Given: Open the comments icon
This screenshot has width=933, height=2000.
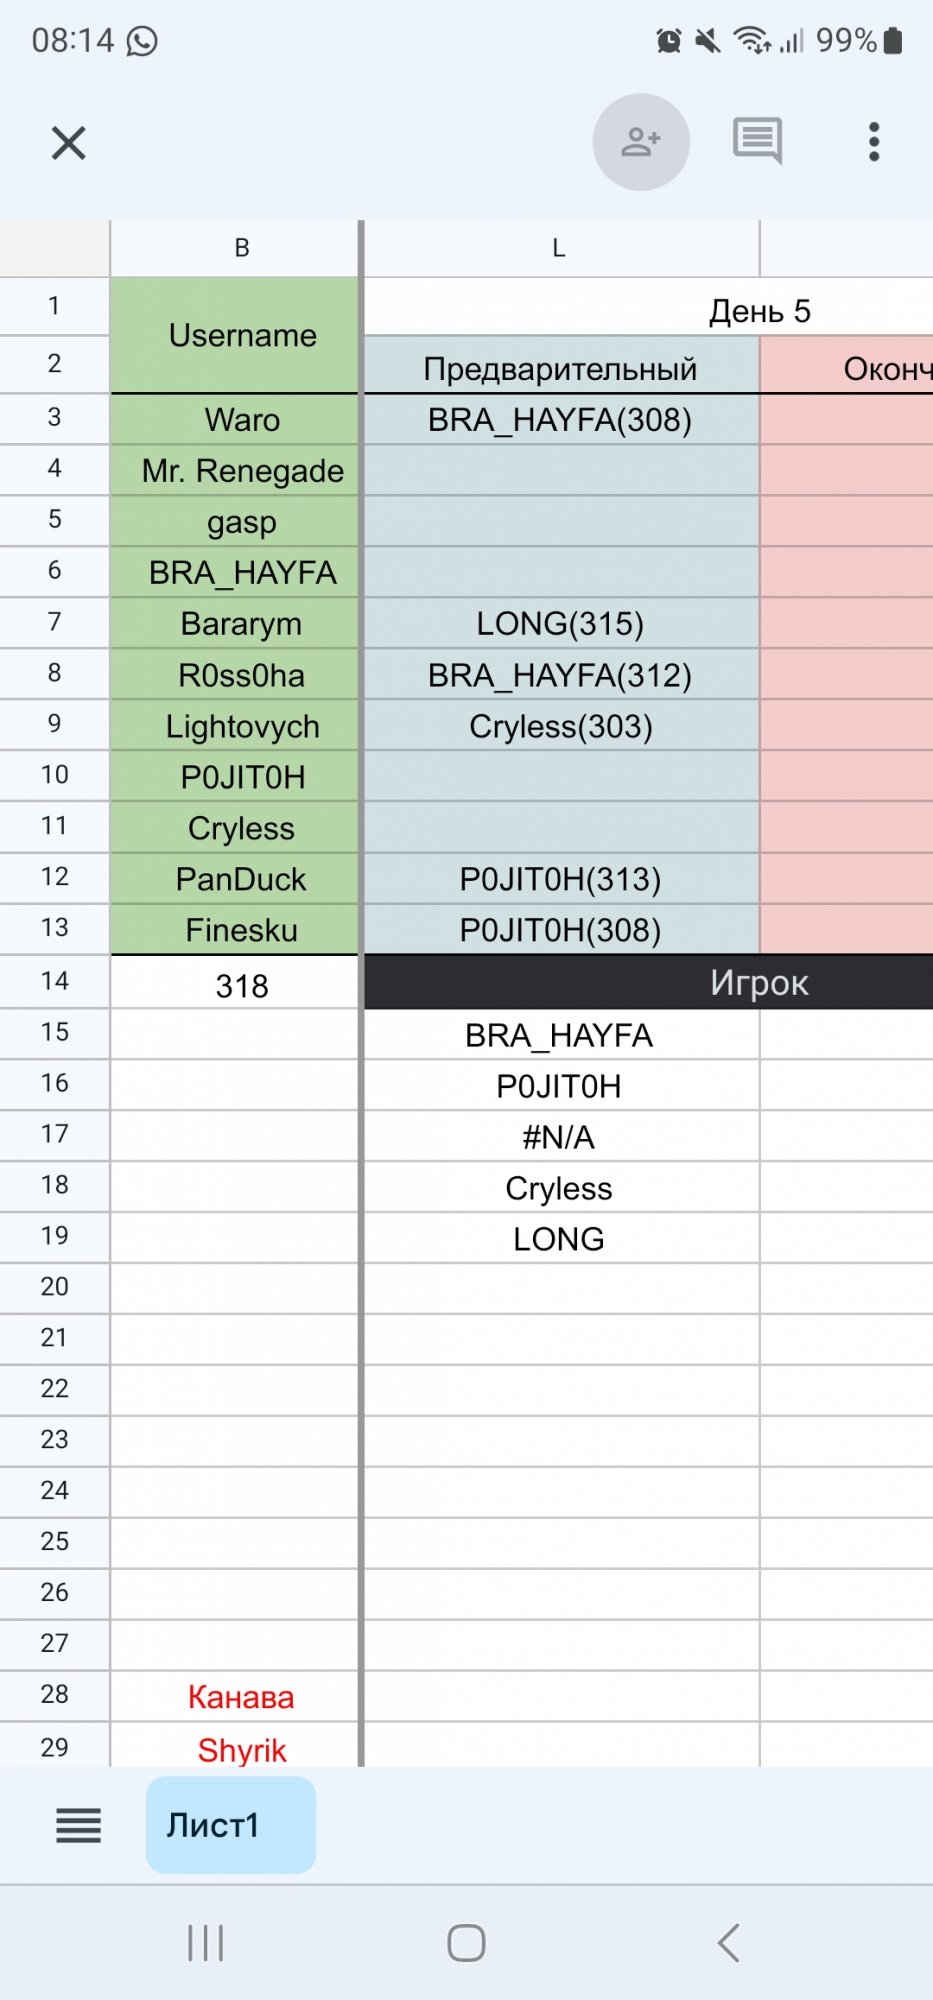Looking at the screenshot, I should pyautogui.click(x=757, y=141).
